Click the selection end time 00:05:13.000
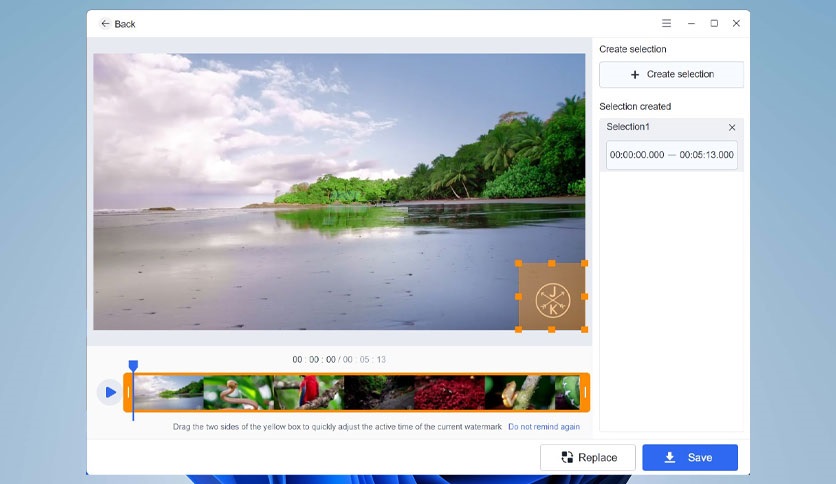 [x=706, y=155]
